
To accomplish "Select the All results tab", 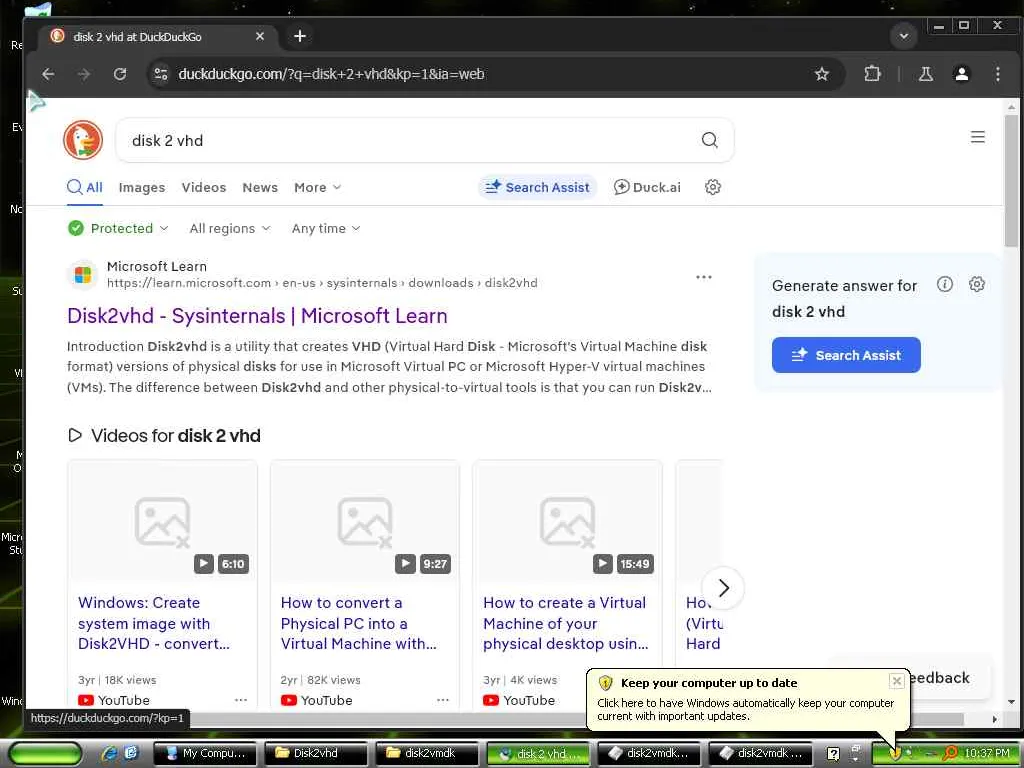I will (x=85, y=187).
